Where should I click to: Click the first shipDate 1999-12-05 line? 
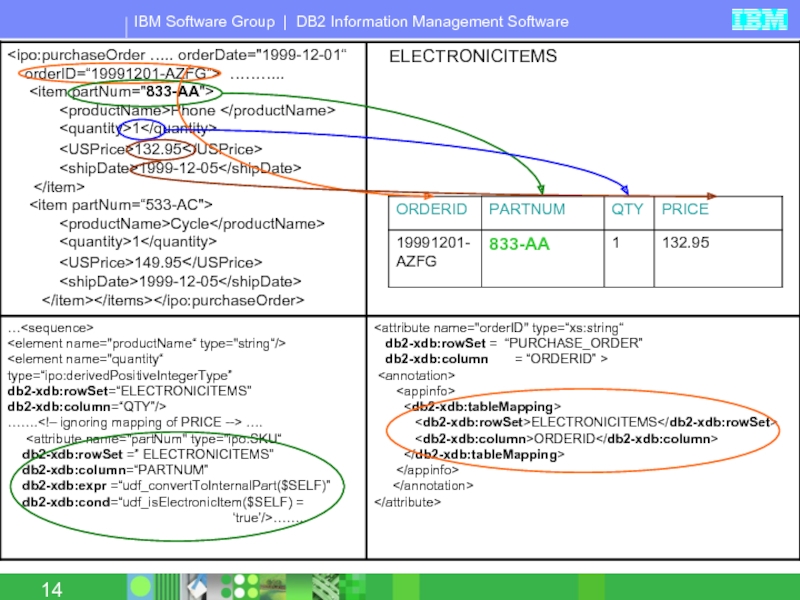(180, 168)
